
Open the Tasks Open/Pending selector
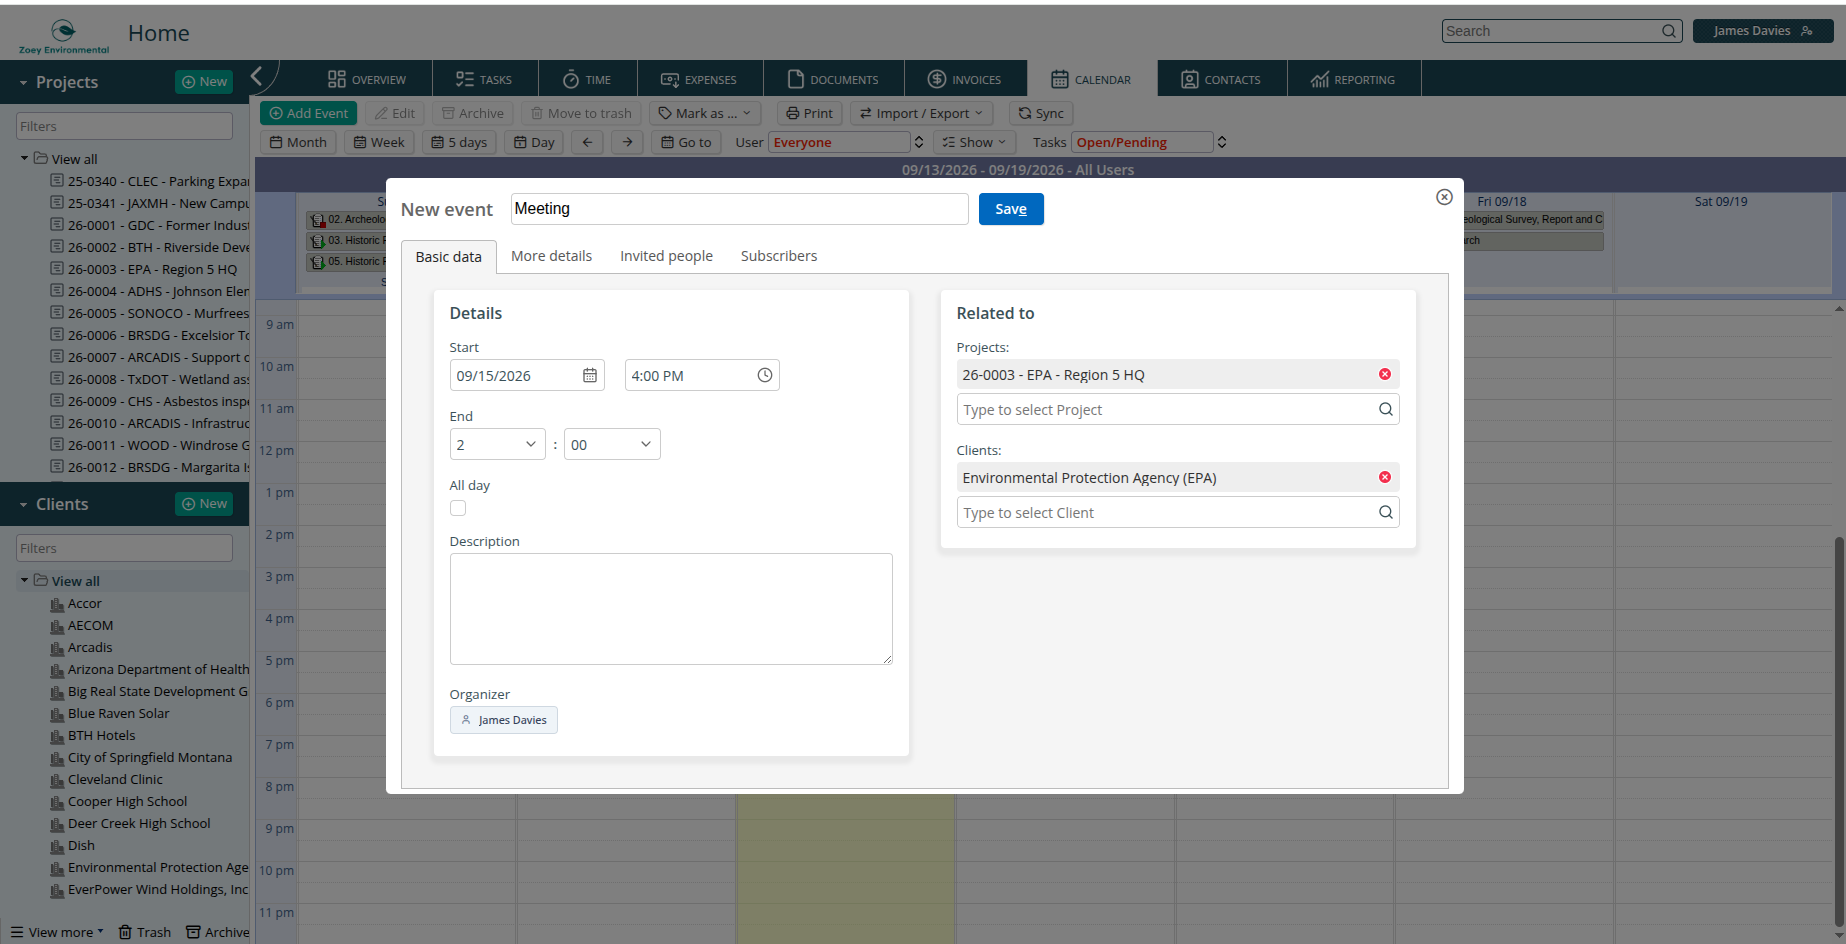1149,142
